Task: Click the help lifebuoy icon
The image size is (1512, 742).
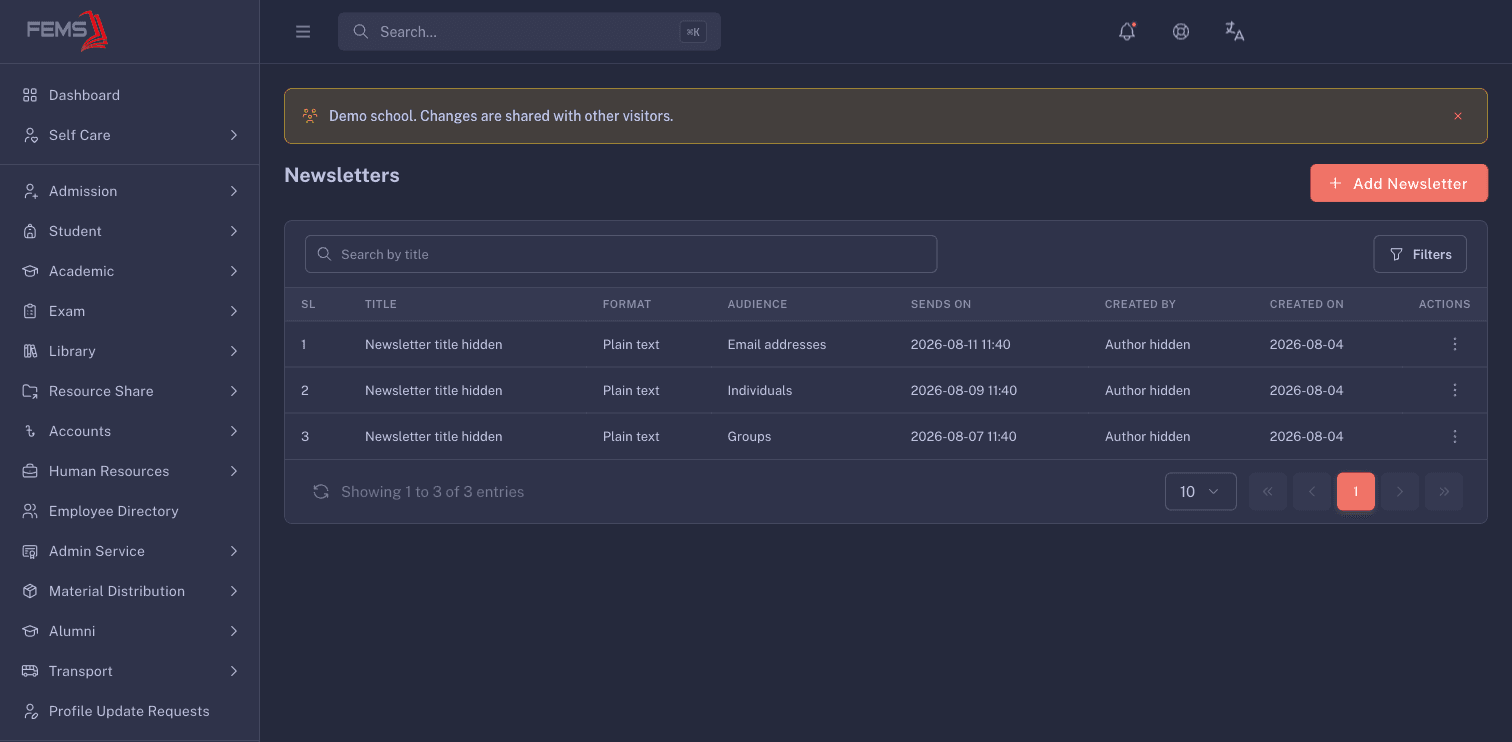Action: coord(1181,32)
